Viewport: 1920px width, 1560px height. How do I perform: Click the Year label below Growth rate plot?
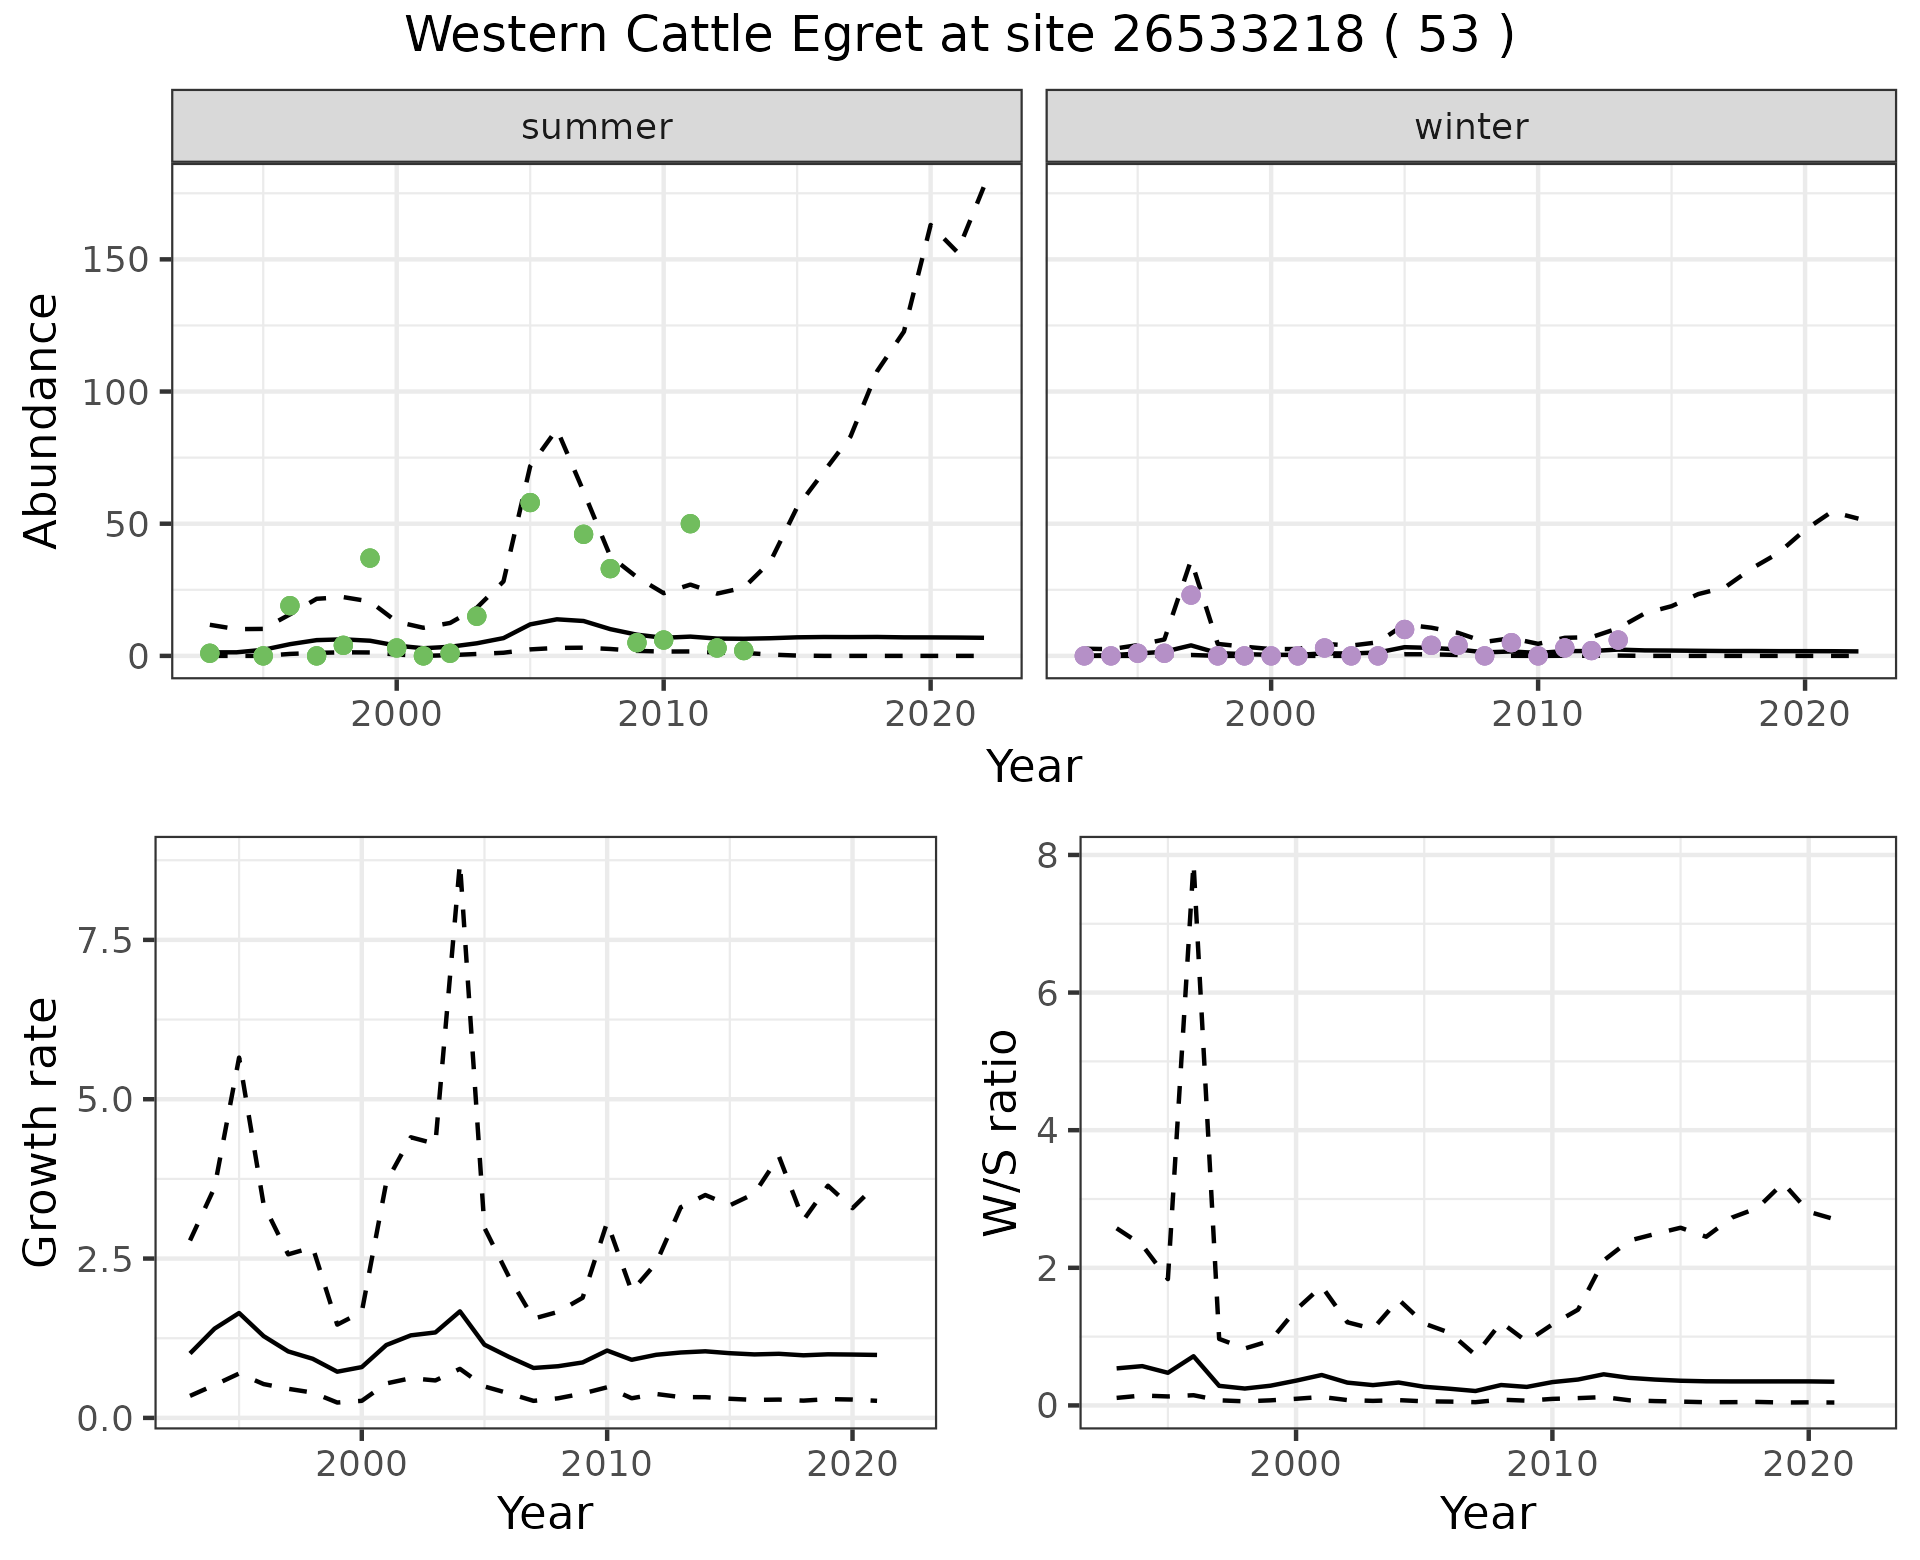coord(545,1513)
